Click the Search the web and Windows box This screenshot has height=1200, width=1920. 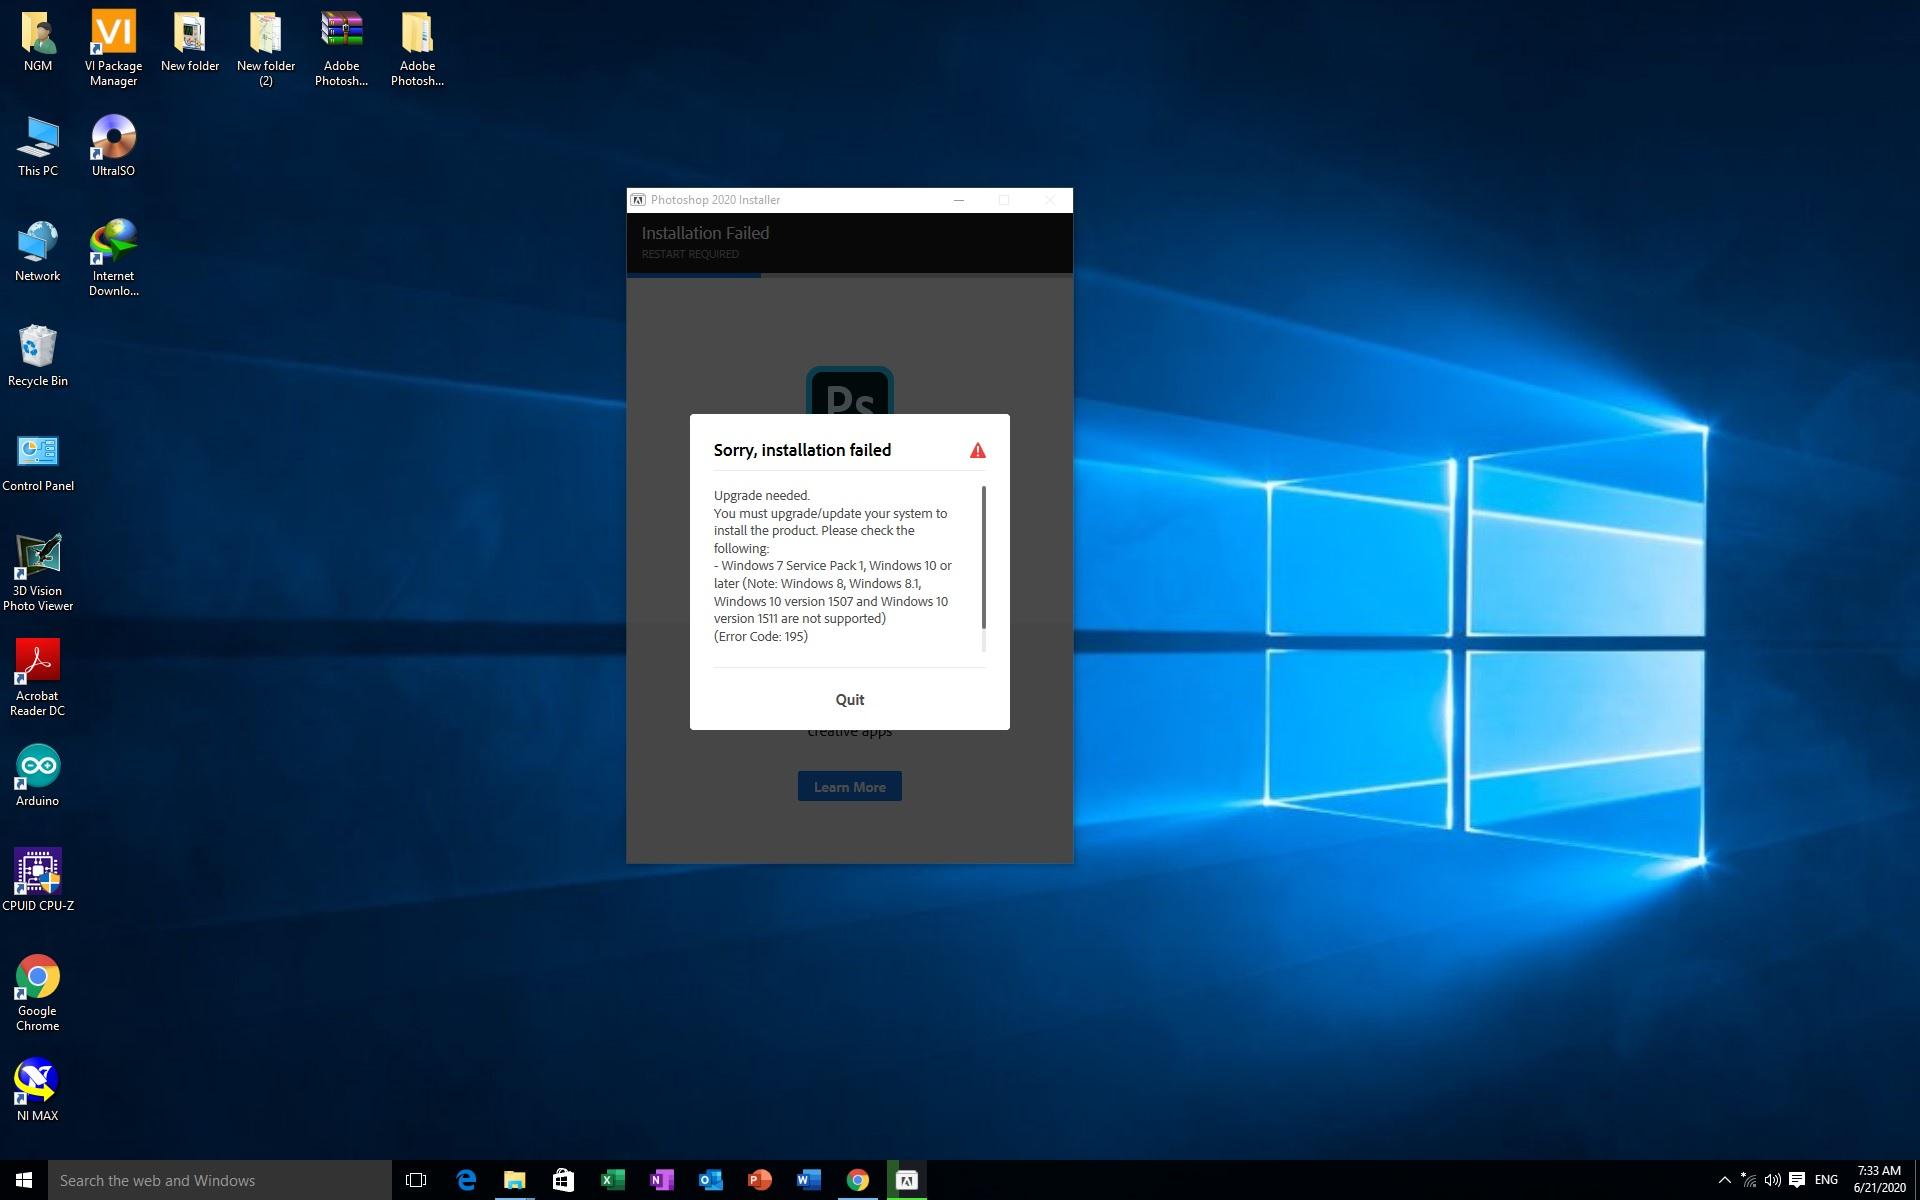pyautogui.click(x=220, y=1180)
